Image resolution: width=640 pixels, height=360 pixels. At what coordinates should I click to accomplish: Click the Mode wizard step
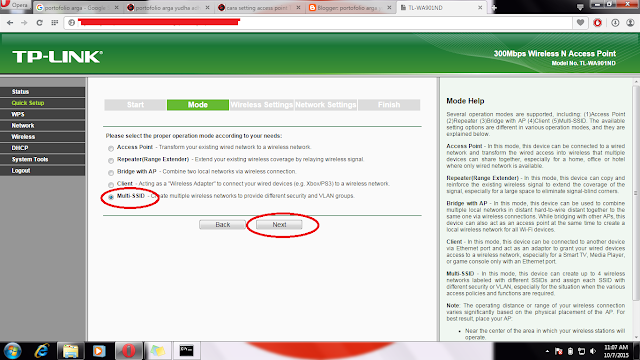point(198,105)
